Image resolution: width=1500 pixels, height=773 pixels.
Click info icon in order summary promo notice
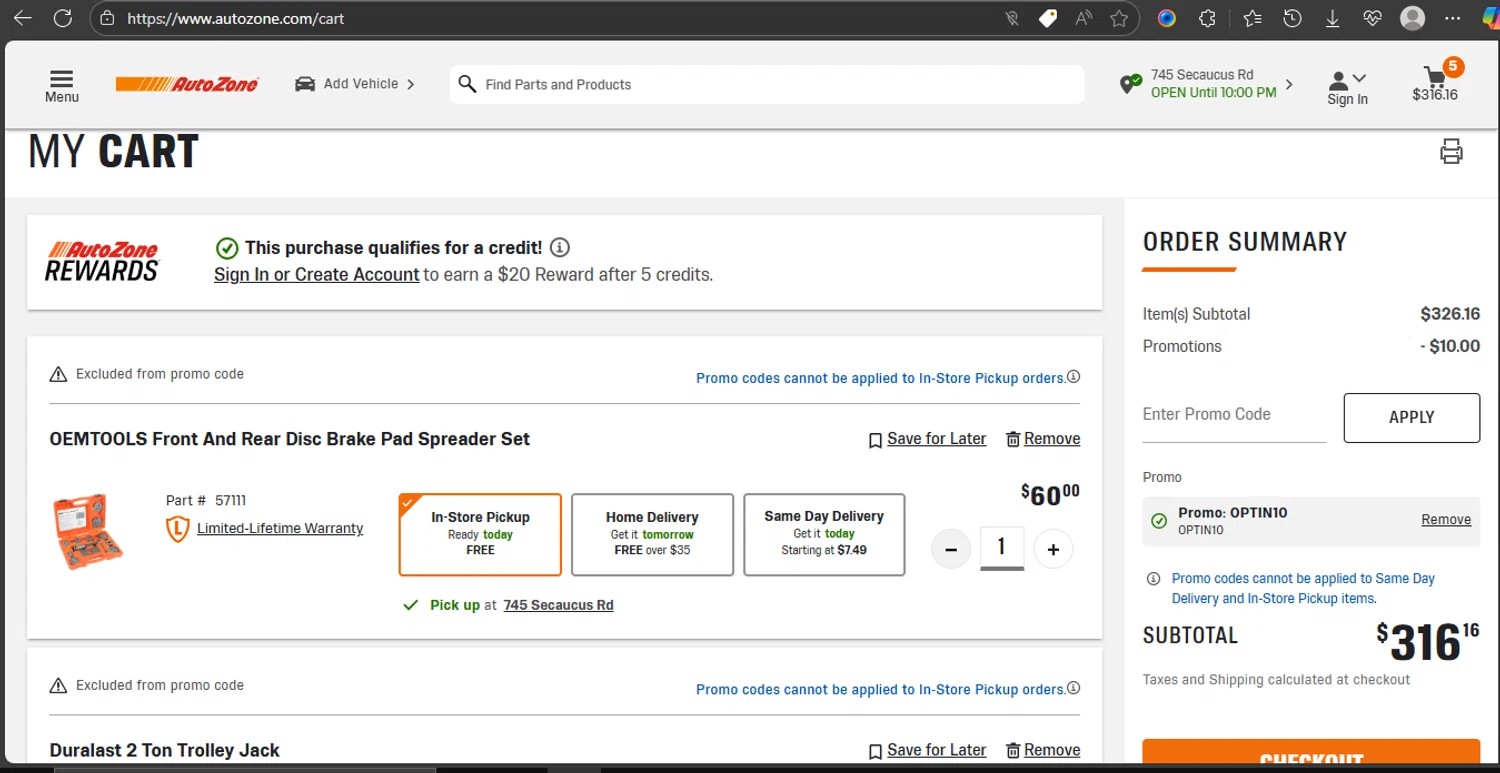1153,578
